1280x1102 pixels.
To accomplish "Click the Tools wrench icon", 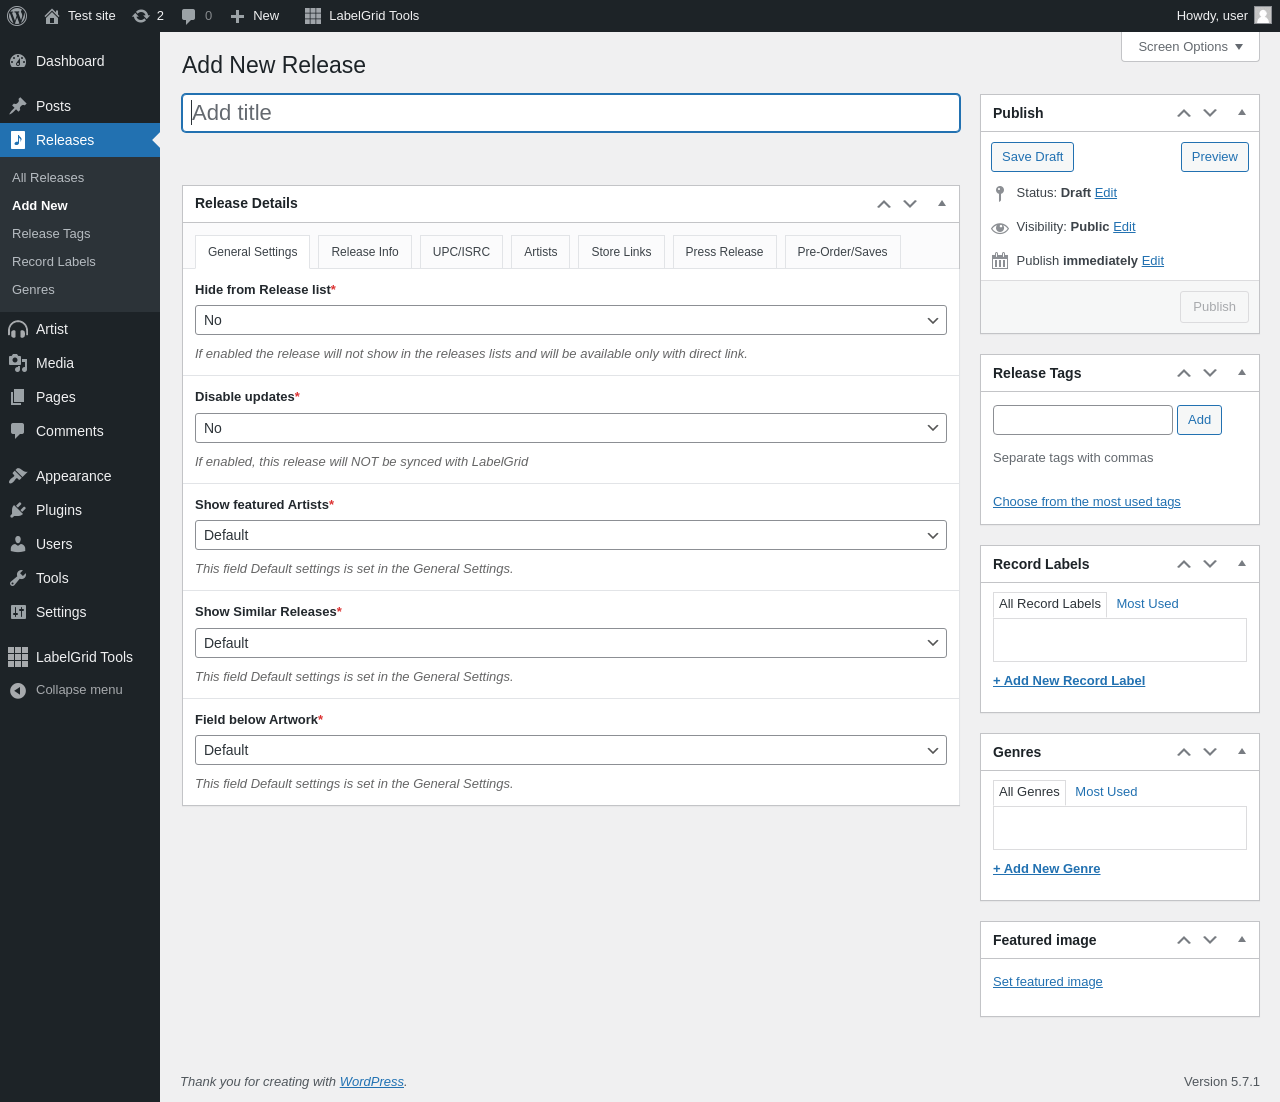I will [18, 578].
